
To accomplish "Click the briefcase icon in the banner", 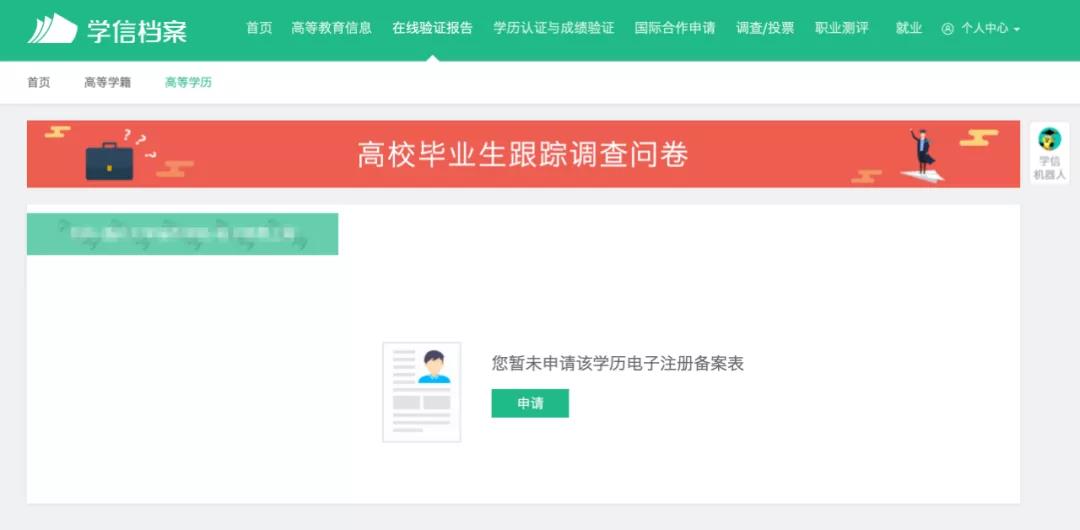I will click(109, 159).
